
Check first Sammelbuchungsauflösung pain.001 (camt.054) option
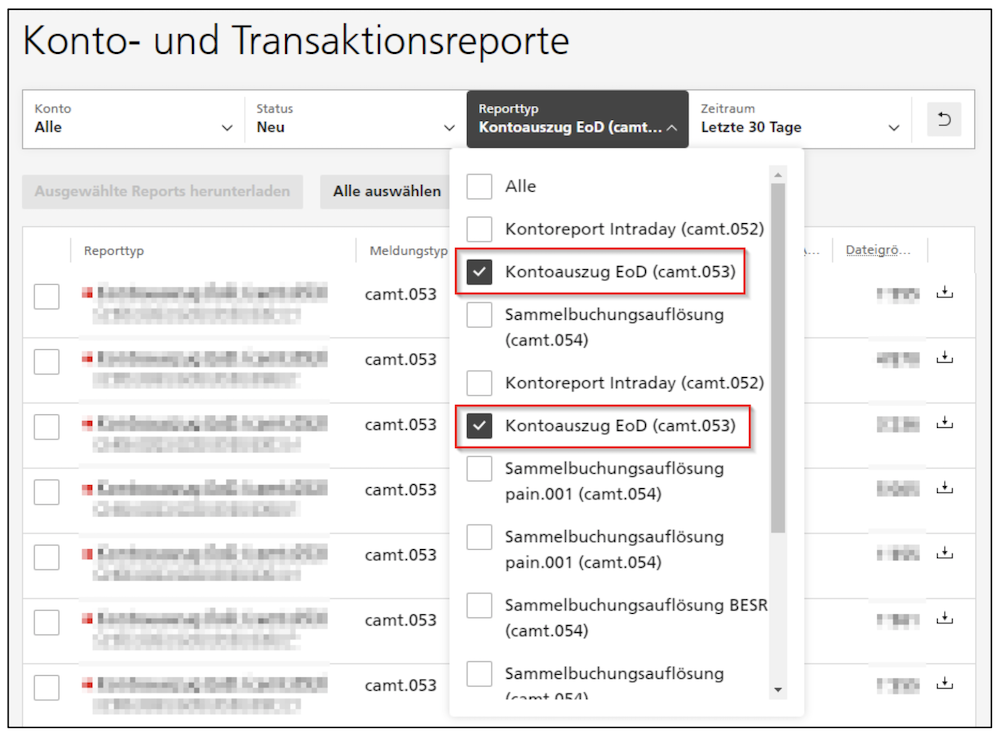point(479,468)
